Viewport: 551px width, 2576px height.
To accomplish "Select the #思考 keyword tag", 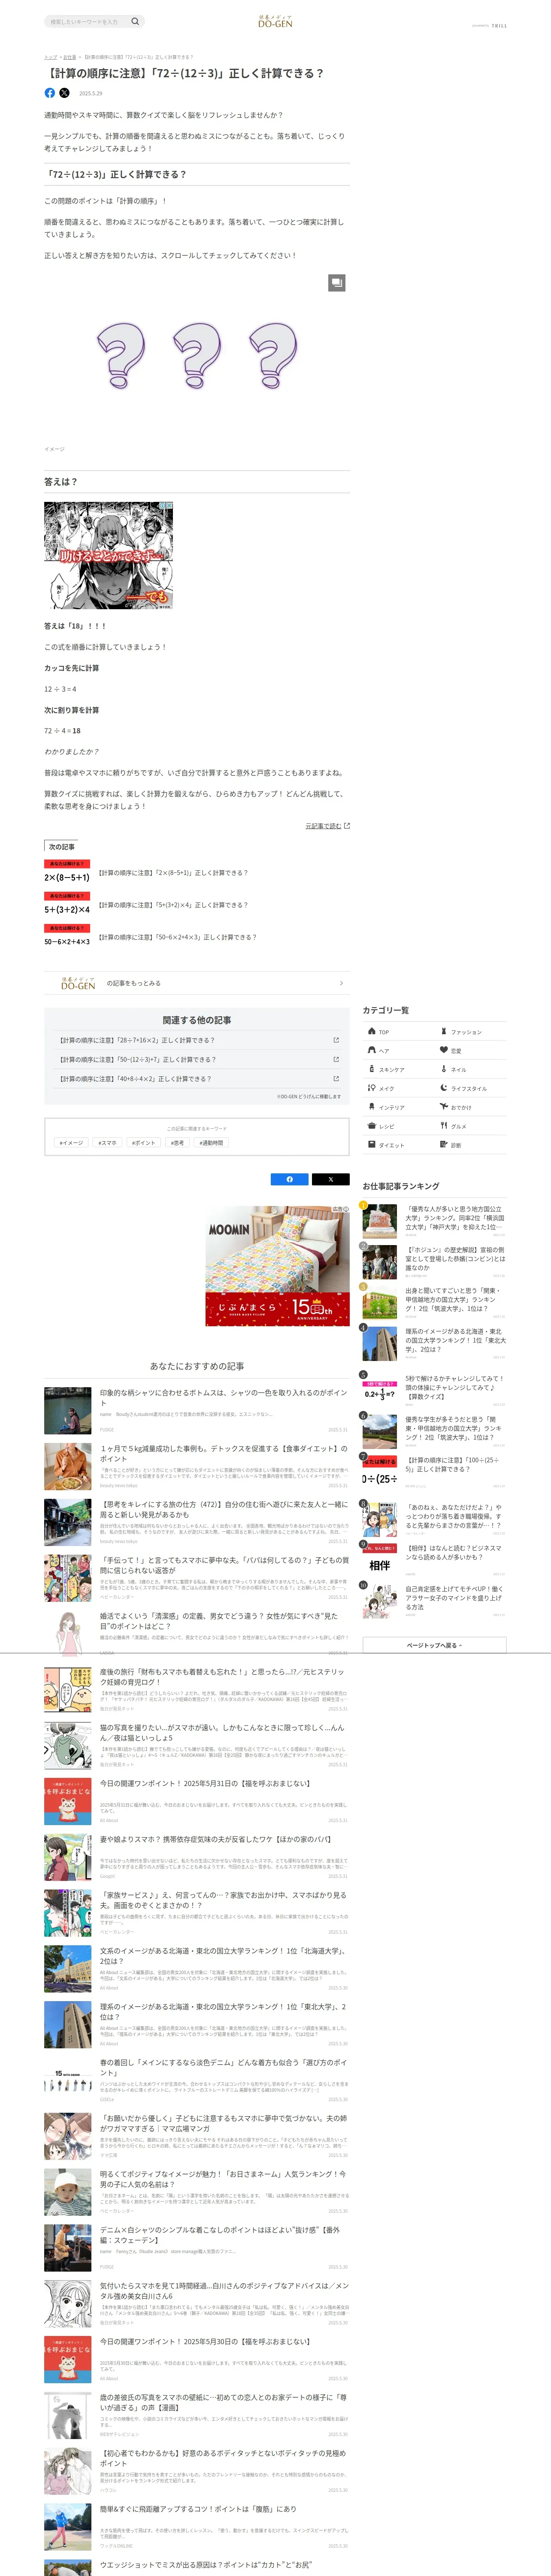I will click(177, 1142).
